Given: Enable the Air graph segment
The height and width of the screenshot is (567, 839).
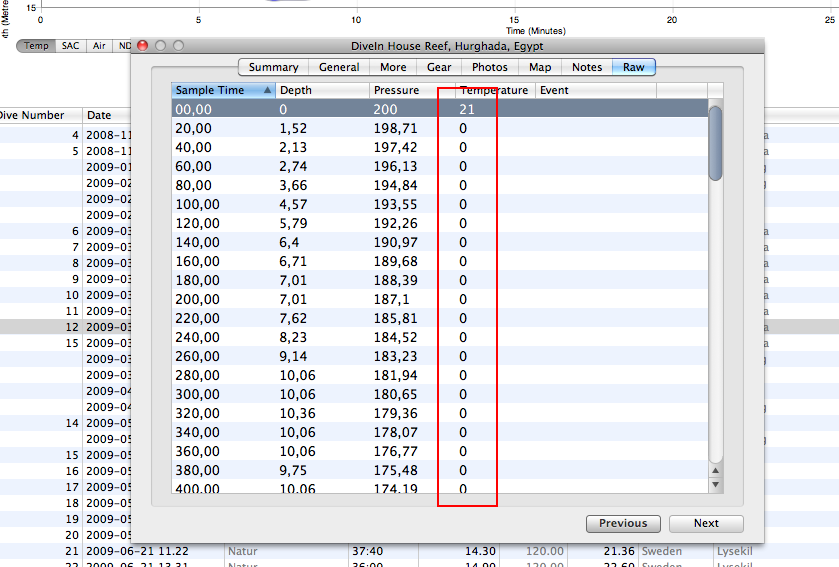Looking at the screenshot, I should tap(99, 46).
